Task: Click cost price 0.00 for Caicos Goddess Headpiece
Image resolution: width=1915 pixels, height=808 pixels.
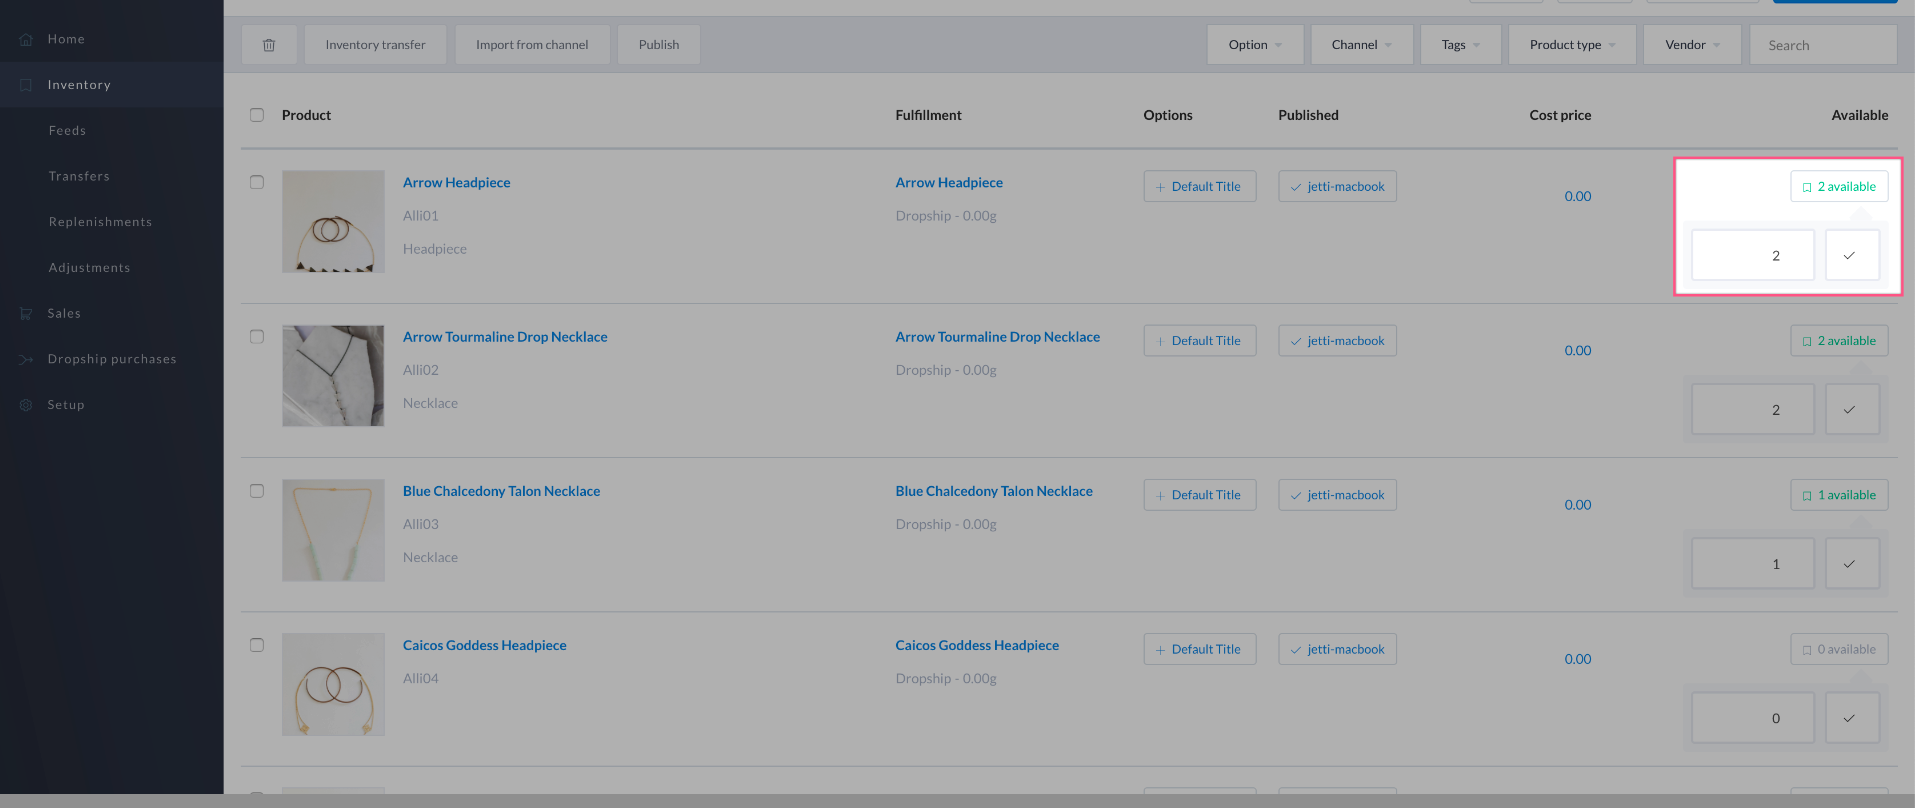Action: tap(1578, 659)
